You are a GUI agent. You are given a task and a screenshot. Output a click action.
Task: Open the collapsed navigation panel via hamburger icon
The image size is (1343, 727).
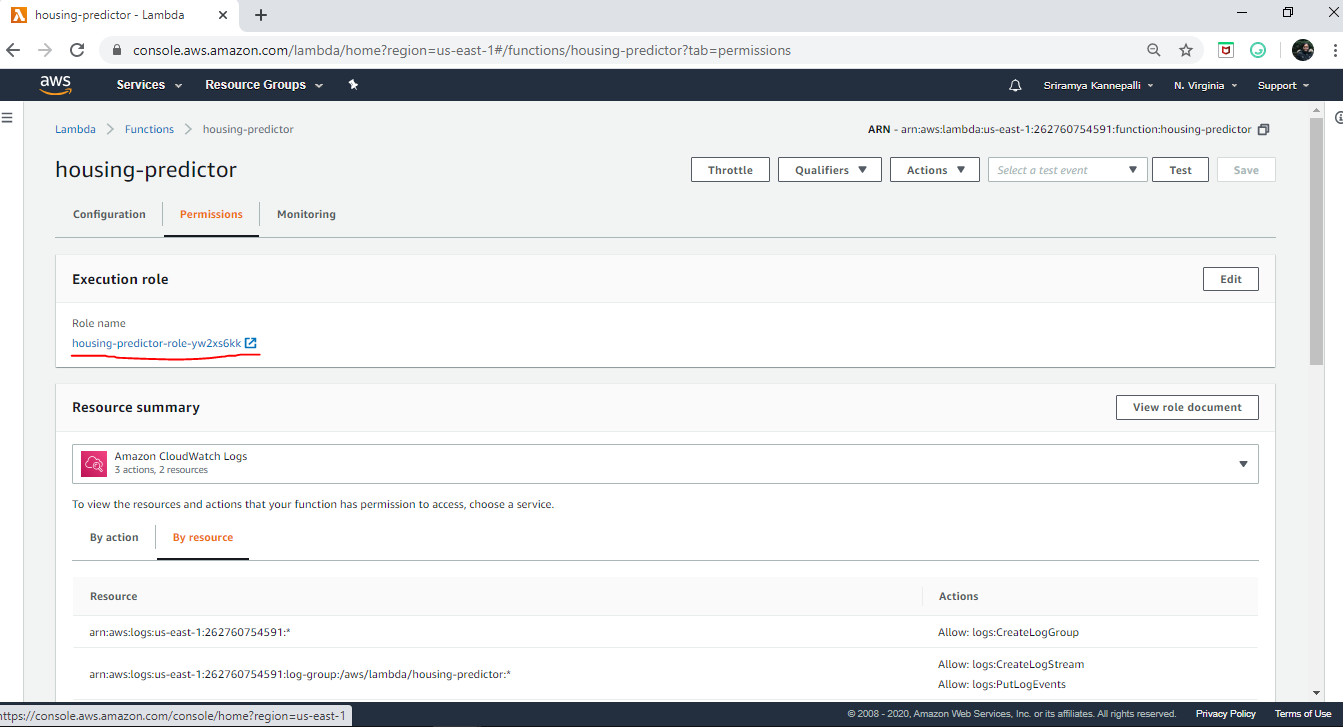[x=8, y=117]
